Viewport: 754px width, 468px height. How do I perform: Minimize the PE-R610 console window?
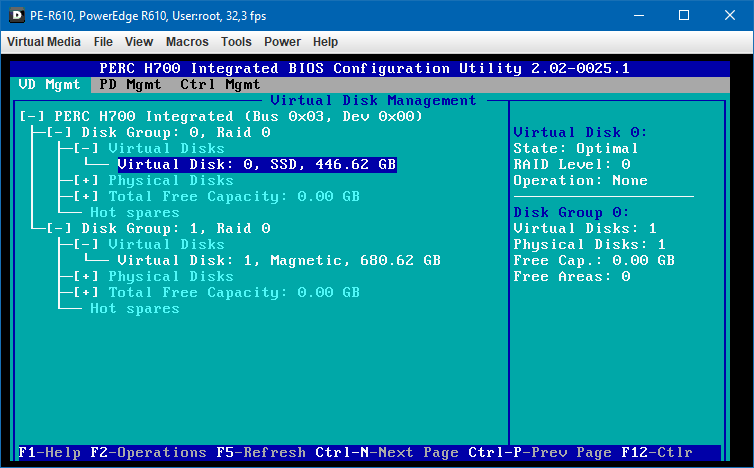tap(639, 15)
